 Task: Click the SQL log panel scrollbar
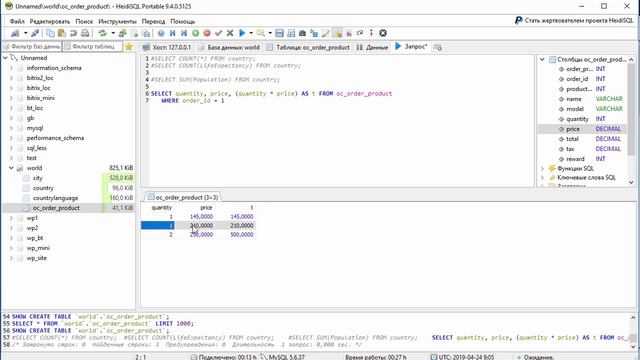[x=633, y=331]
